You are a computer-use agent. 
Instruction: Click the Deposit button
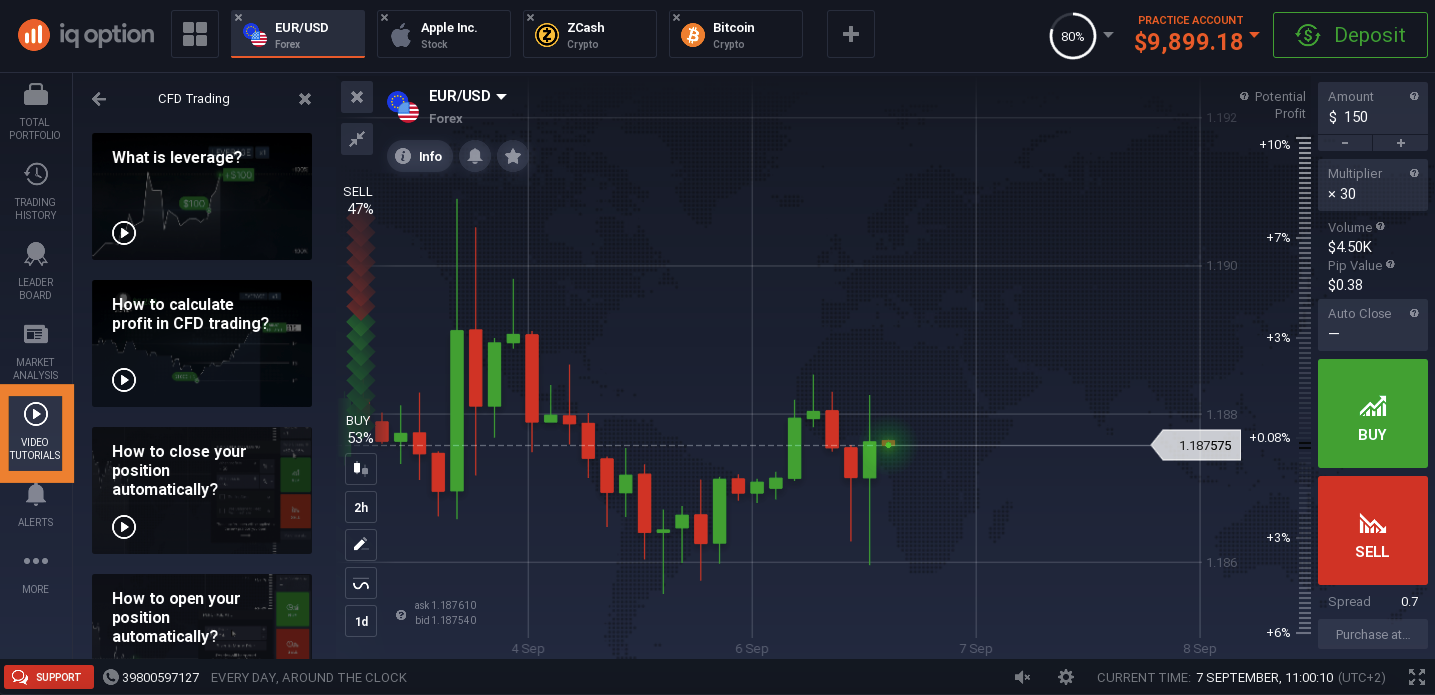pyautogui.click(x=1350, y=35)
